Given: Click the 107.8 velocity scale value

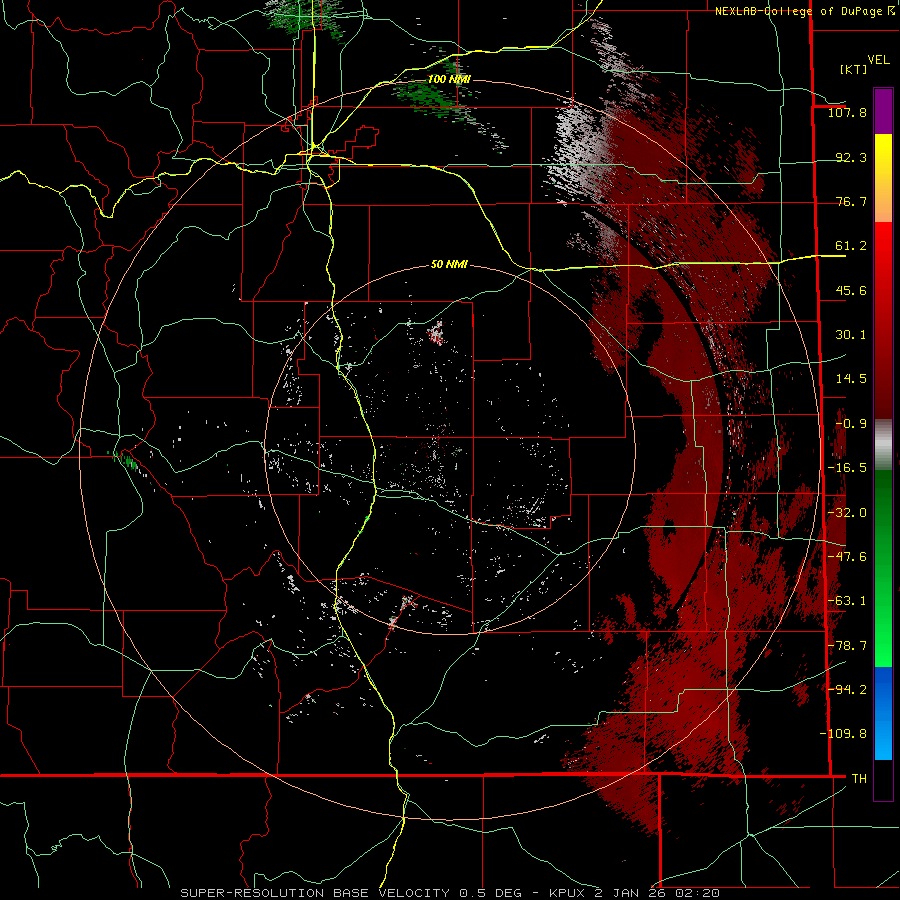Looking at the screenshot, I should 847,112.
